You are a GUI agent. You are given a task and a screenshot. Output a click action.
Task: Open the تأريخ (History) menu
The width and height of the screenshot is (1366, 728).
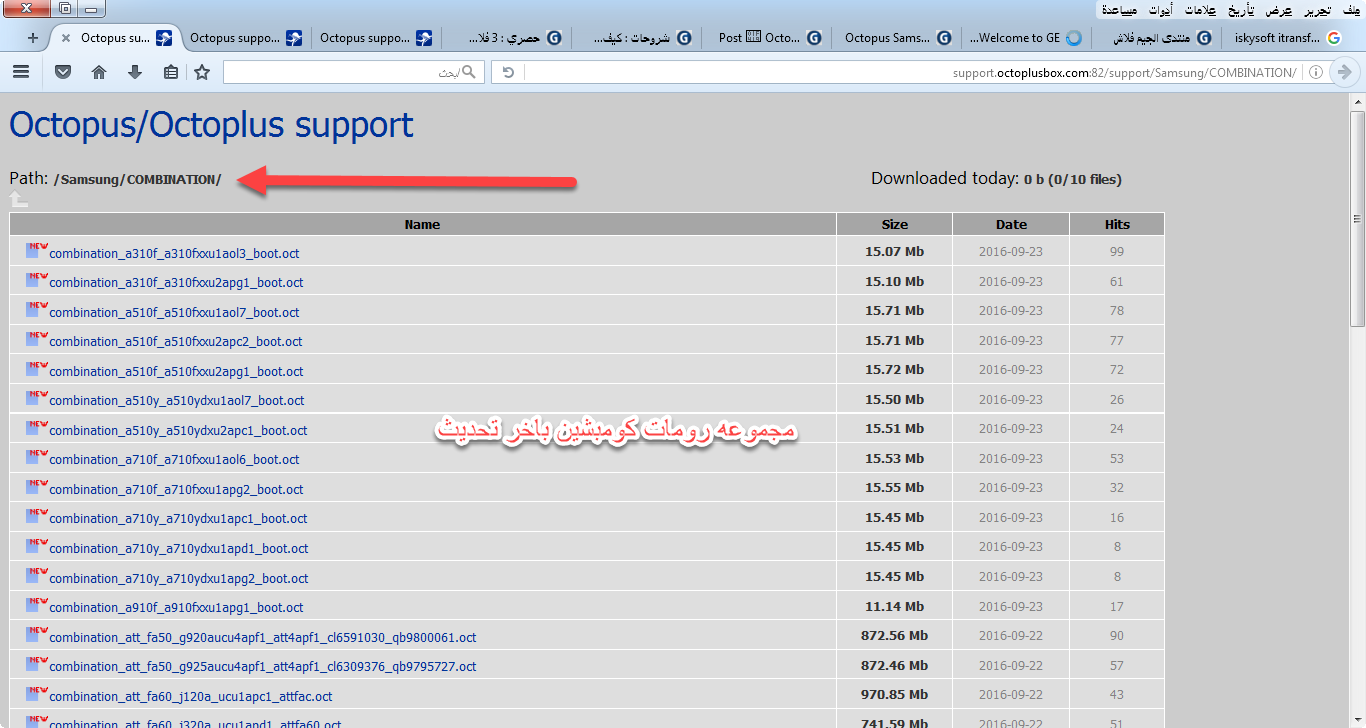(1242, 10)
